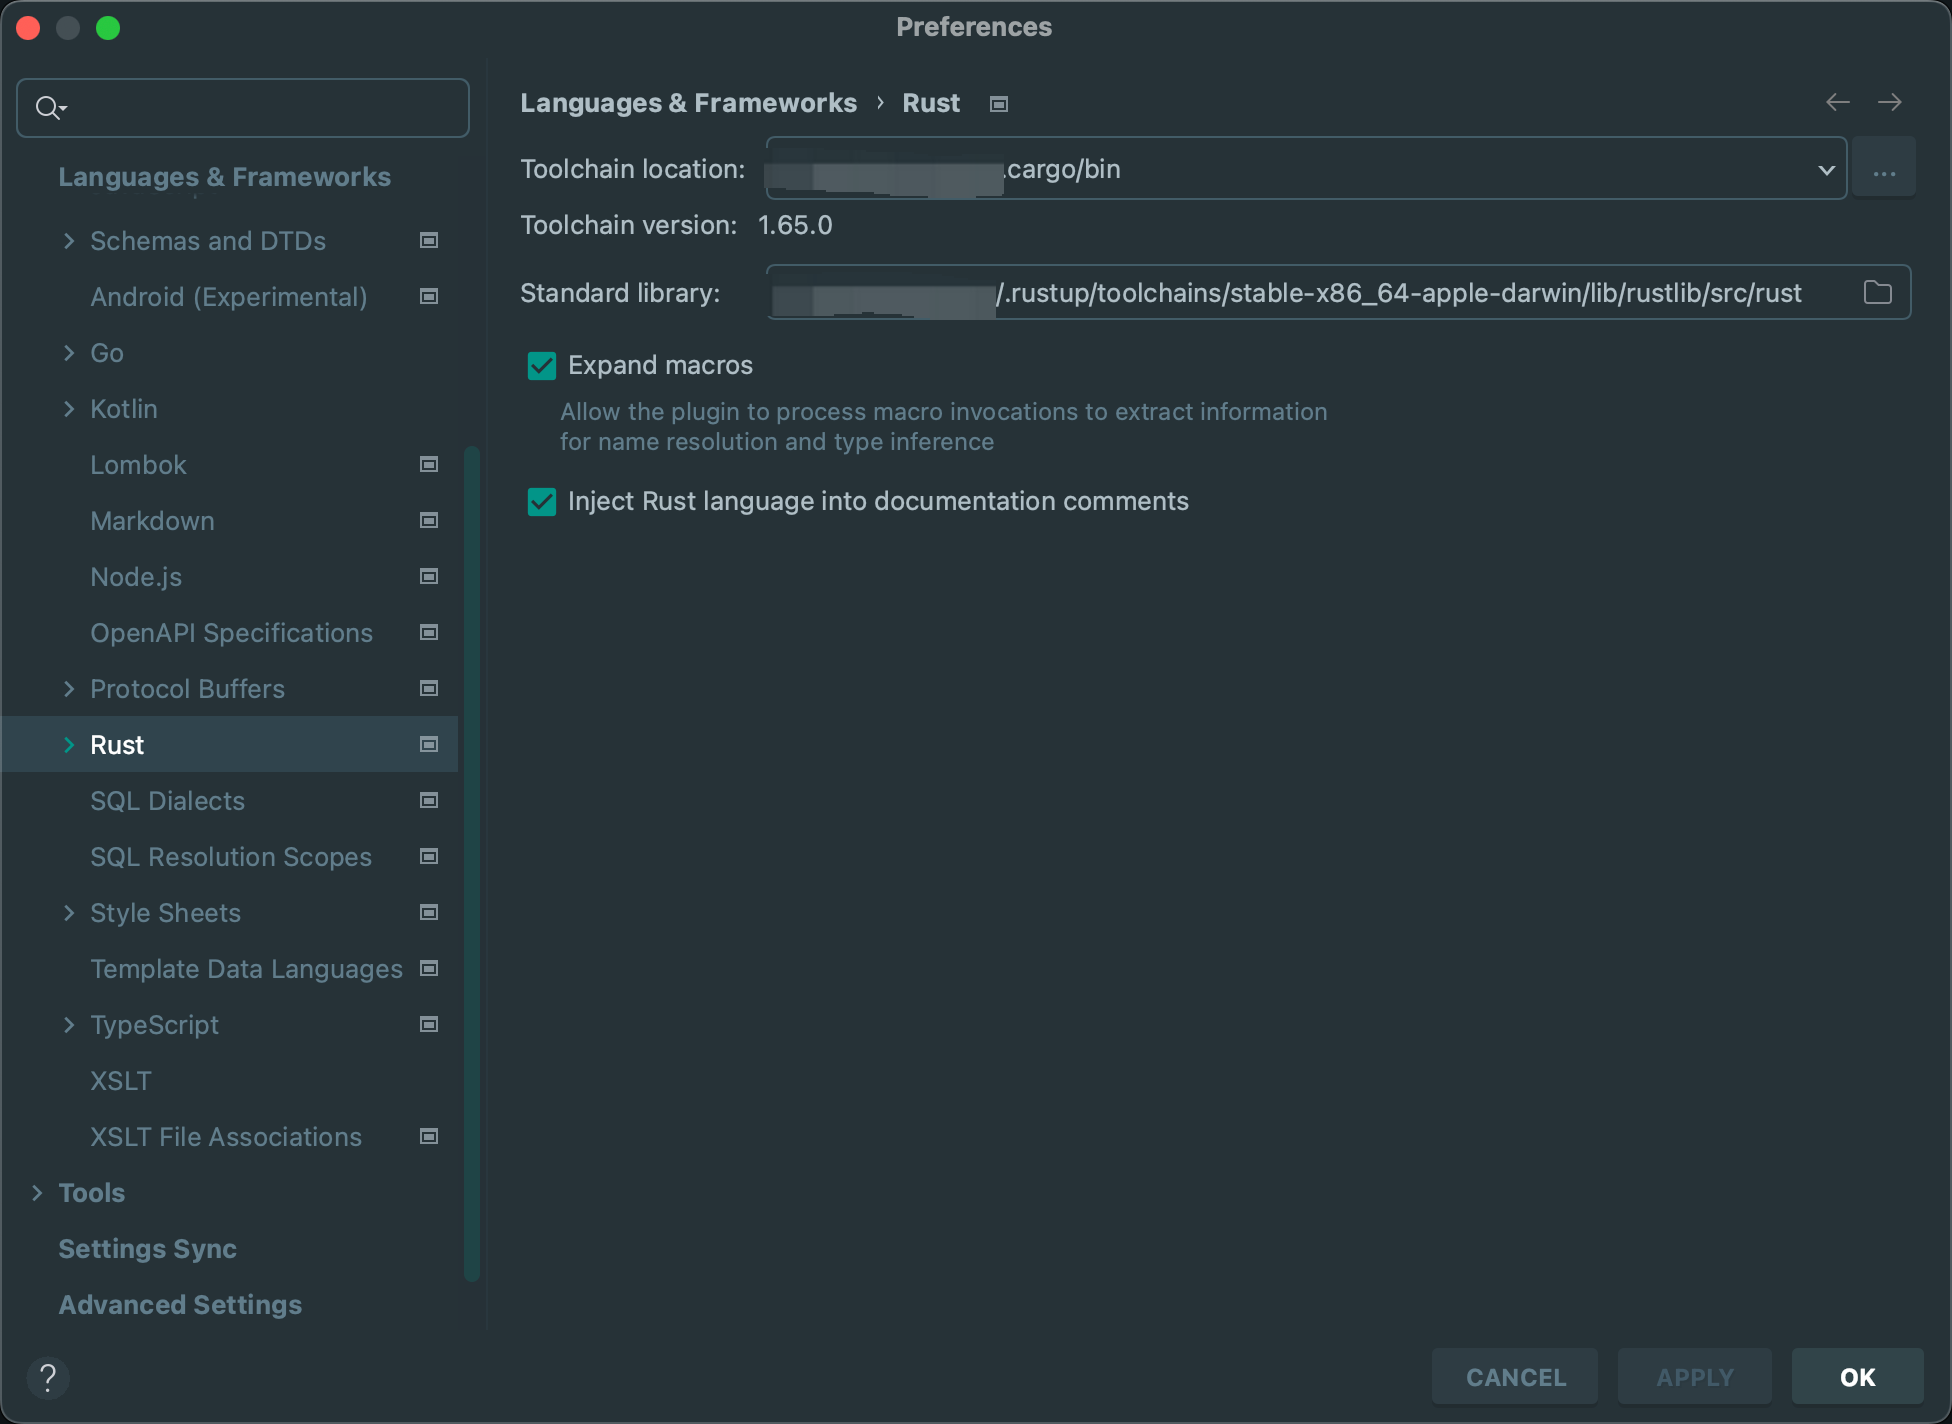This screenshot has width=1952, height=1424.
Task: Apply the current preference changes
Action: 1694,1376
